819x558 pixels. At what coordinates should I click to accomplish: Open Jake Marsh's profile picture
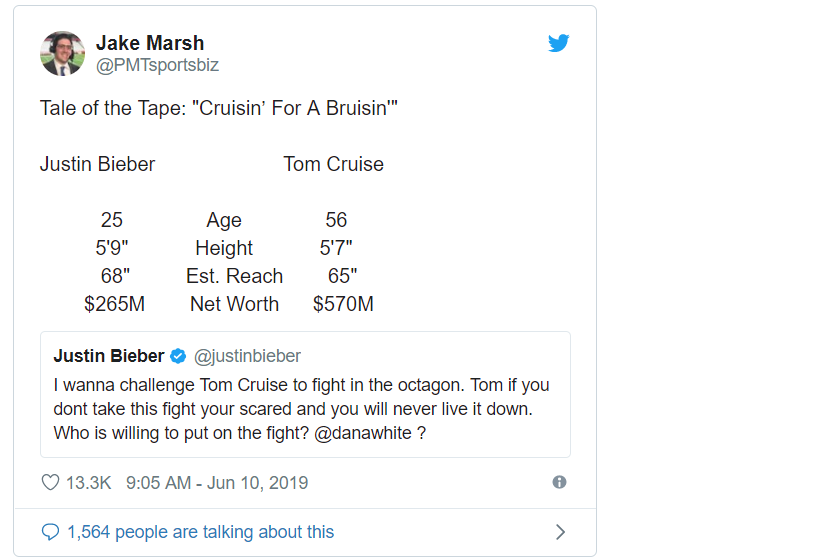62,53
